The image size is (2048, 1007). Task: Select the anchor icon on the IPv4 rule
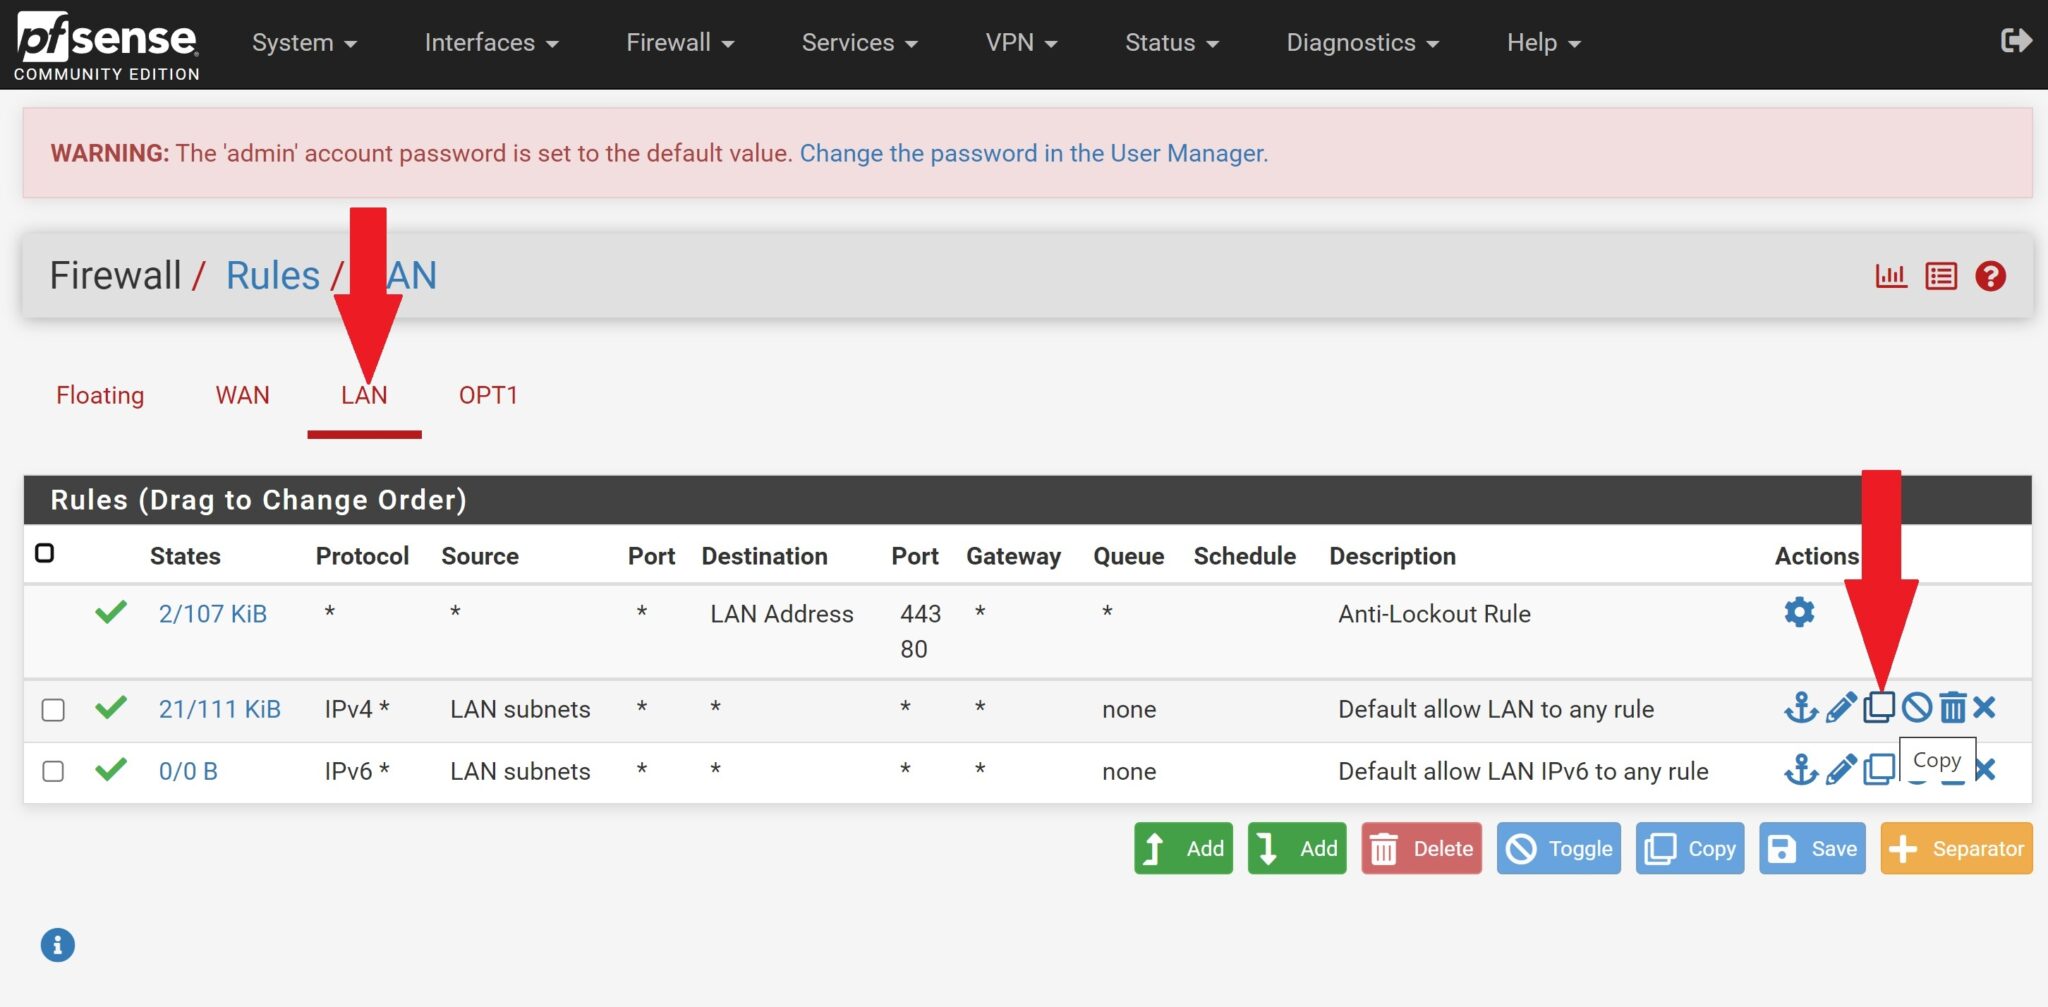[1800, 708]
